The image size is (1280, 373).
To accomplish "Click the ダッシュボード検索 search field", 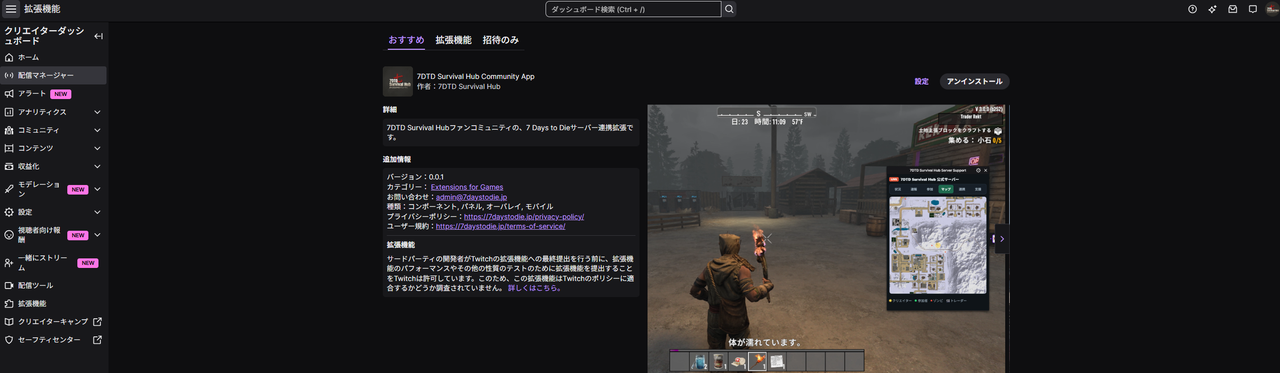I will point(633,9).
